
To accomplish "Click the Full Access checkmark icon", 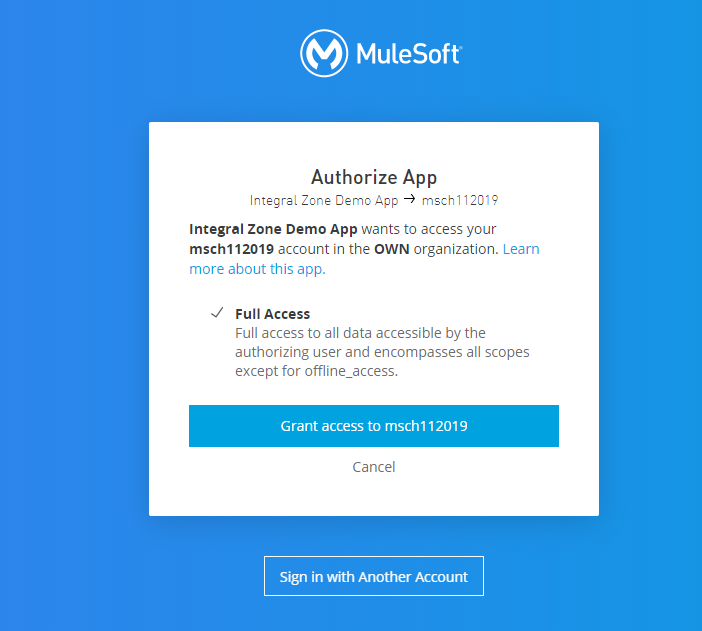I will pyautogui.click(x=217, y=313).
